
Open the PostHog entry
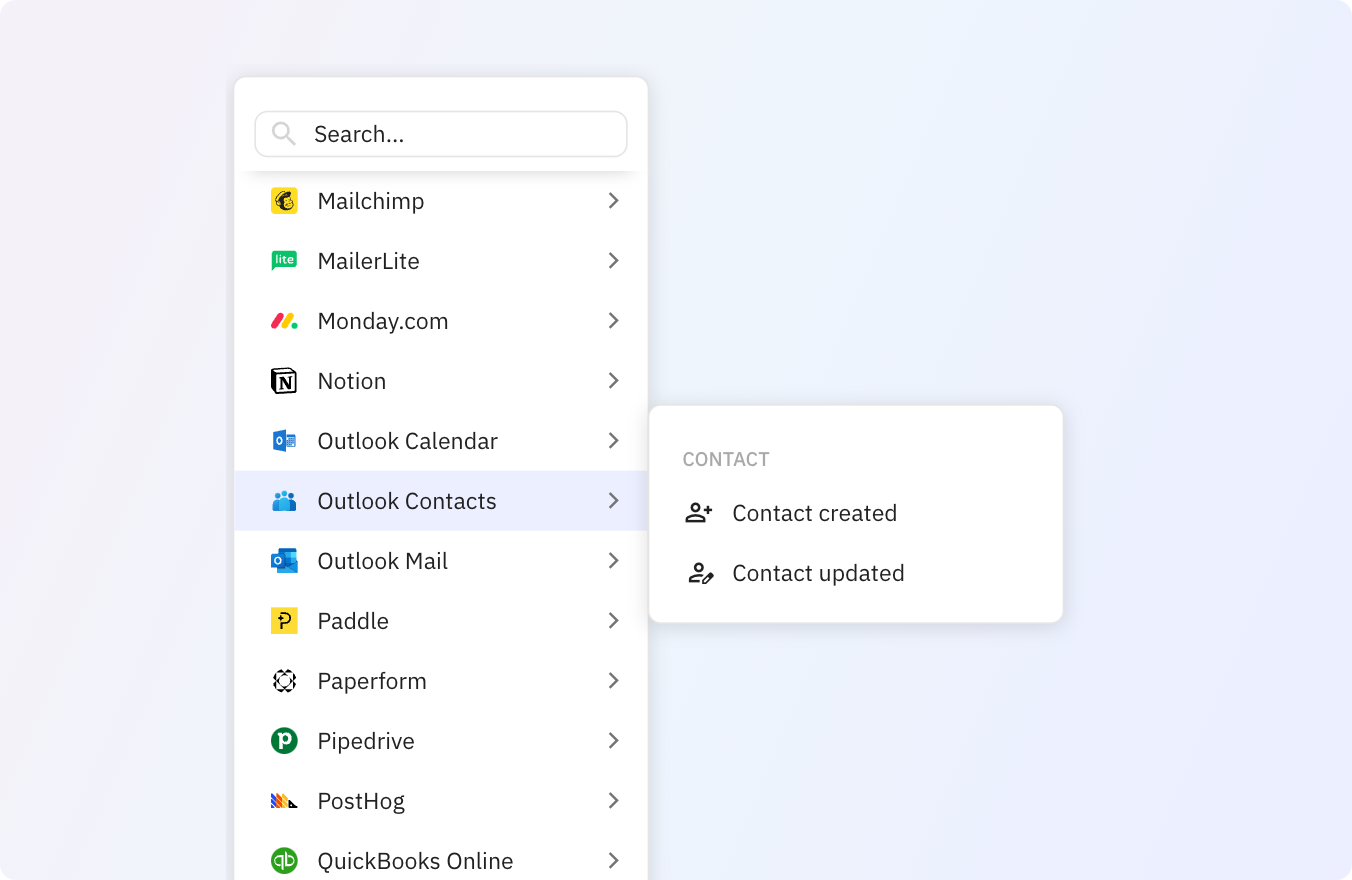[441, 801]
